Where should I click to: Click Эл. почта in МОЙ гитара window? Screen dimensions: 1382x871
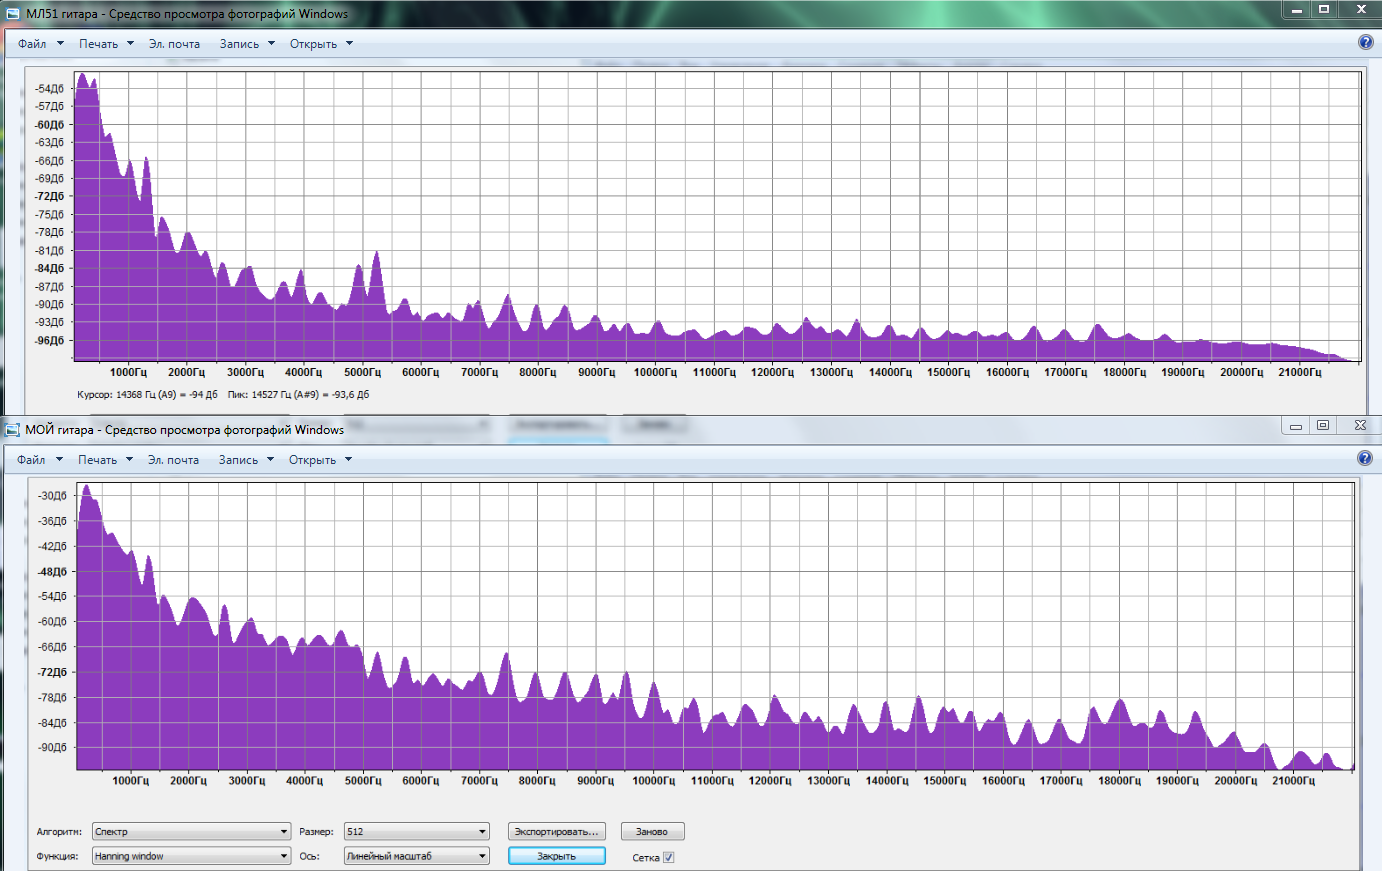(173, 460)
